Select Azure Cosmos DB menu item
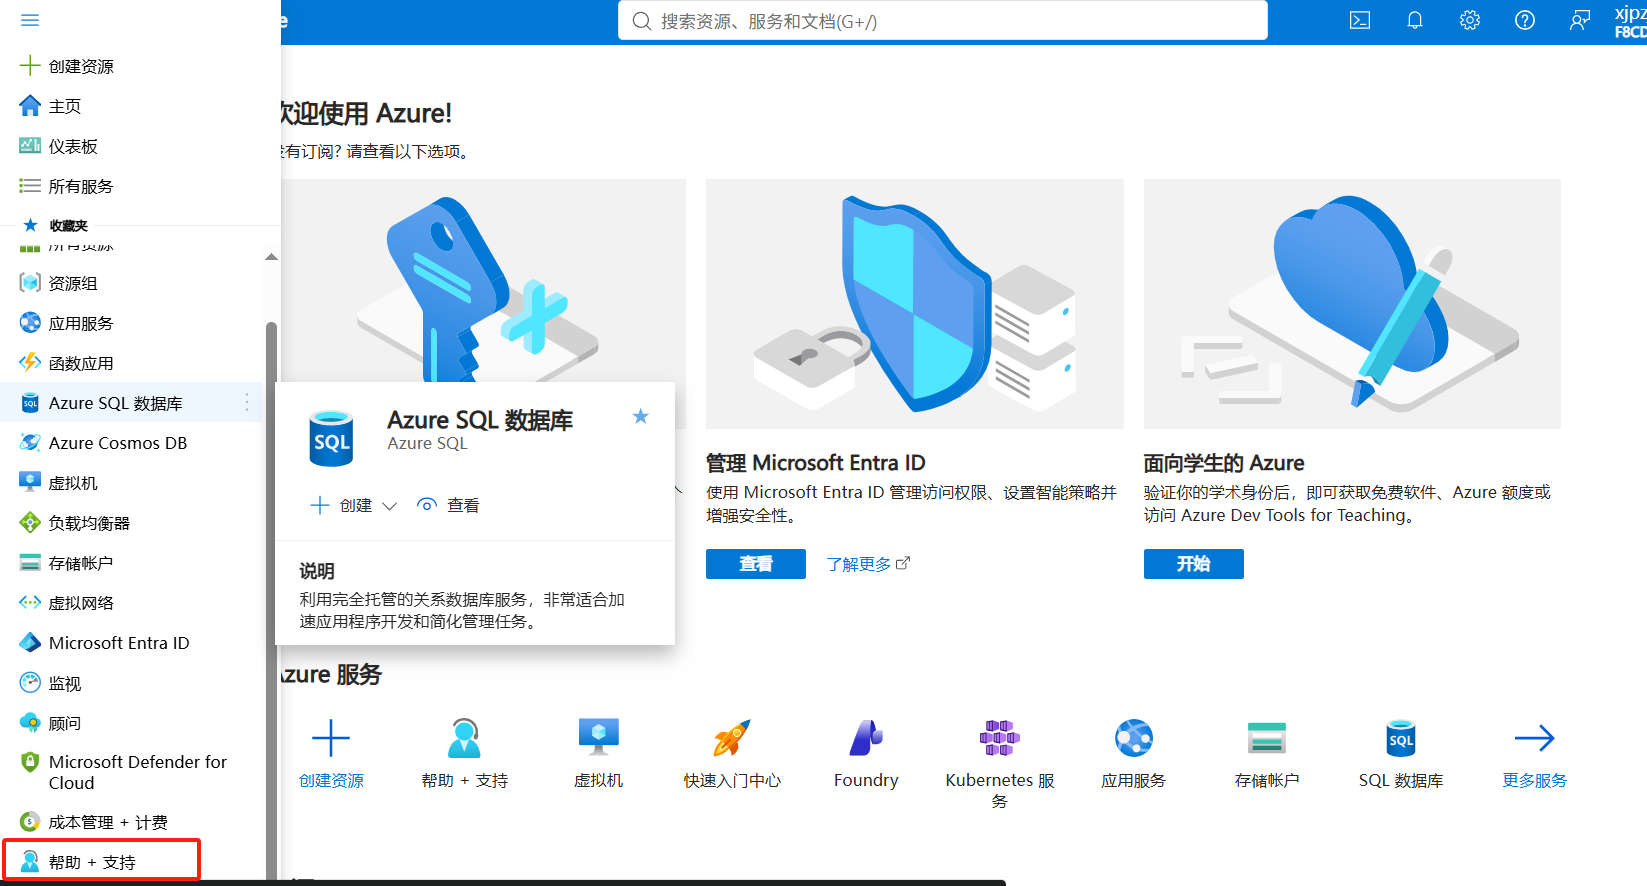Viewport: 1647px width, 886px height. 131,443
